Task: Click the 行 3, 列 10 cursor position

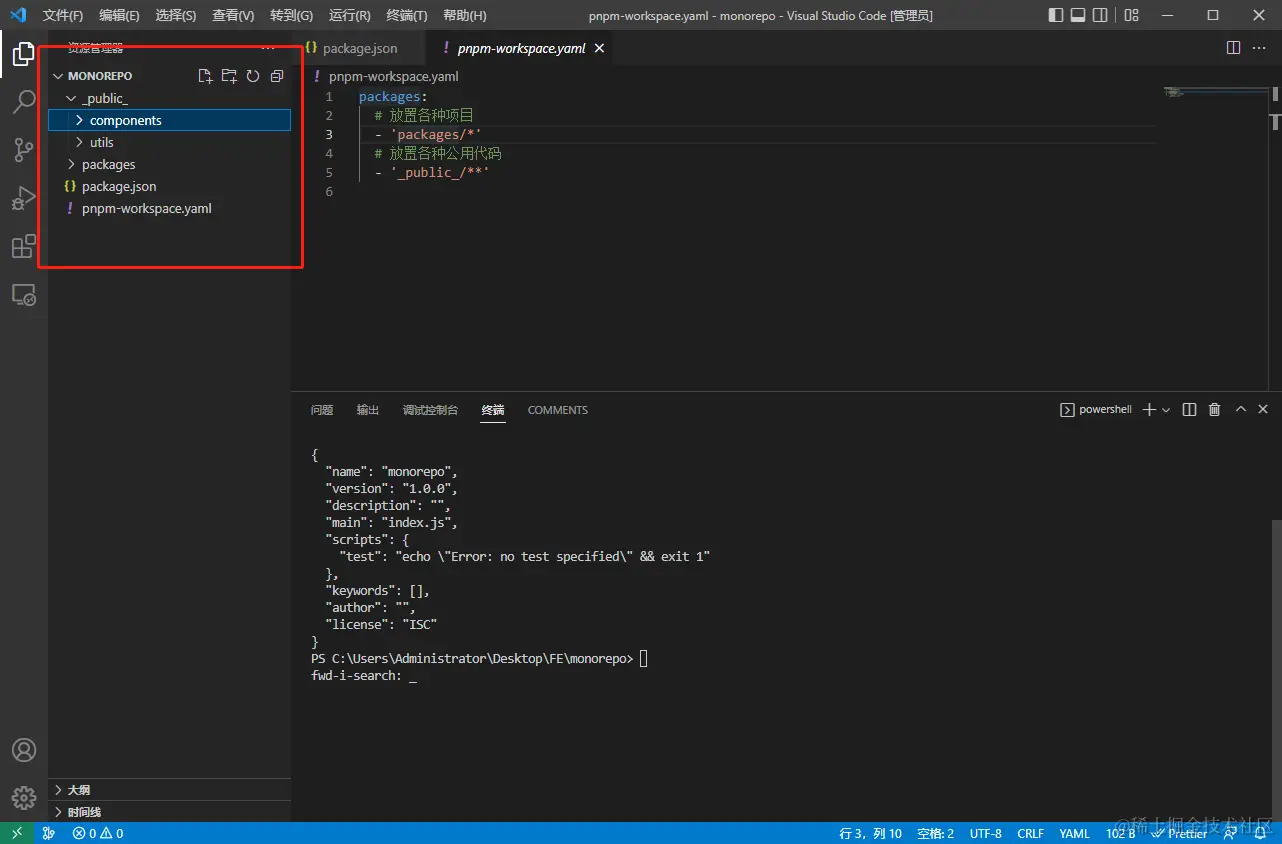Action: coord(870,833)
